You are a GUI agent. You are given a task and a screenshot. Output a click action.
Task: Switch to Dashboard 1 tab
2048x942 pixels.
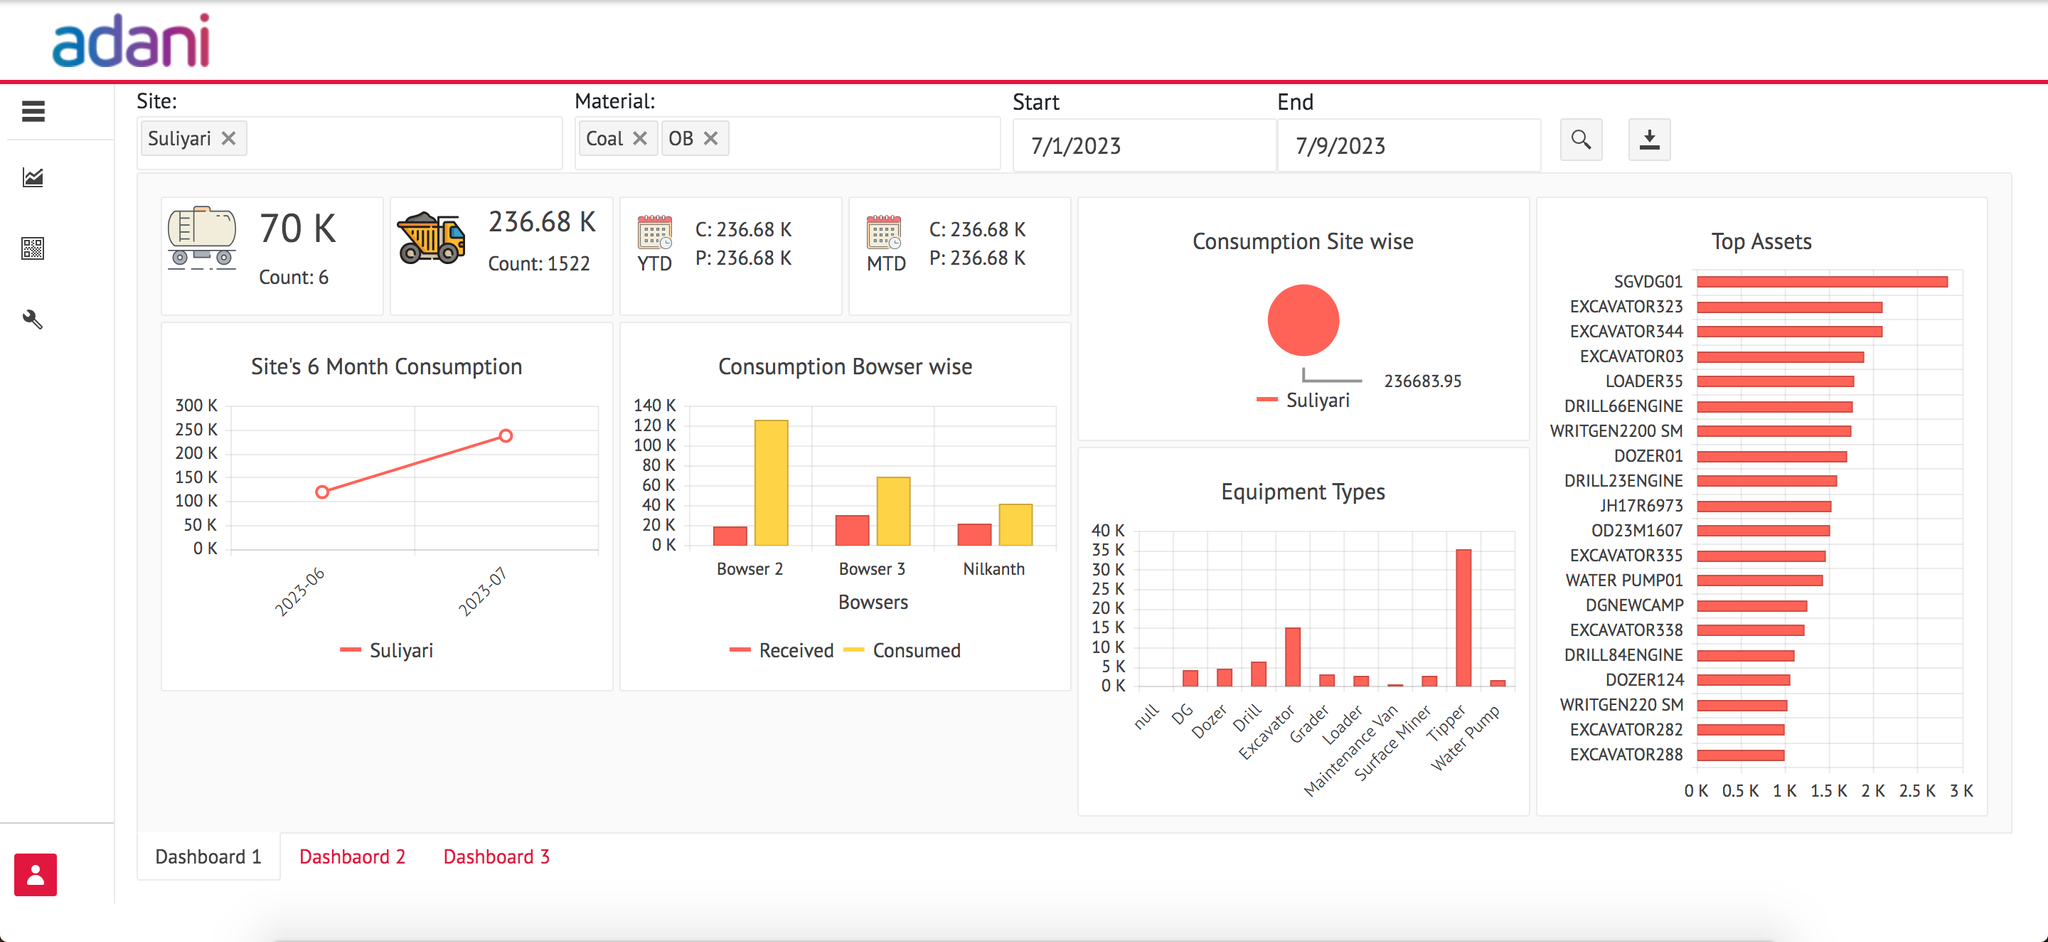coord(208,857)
